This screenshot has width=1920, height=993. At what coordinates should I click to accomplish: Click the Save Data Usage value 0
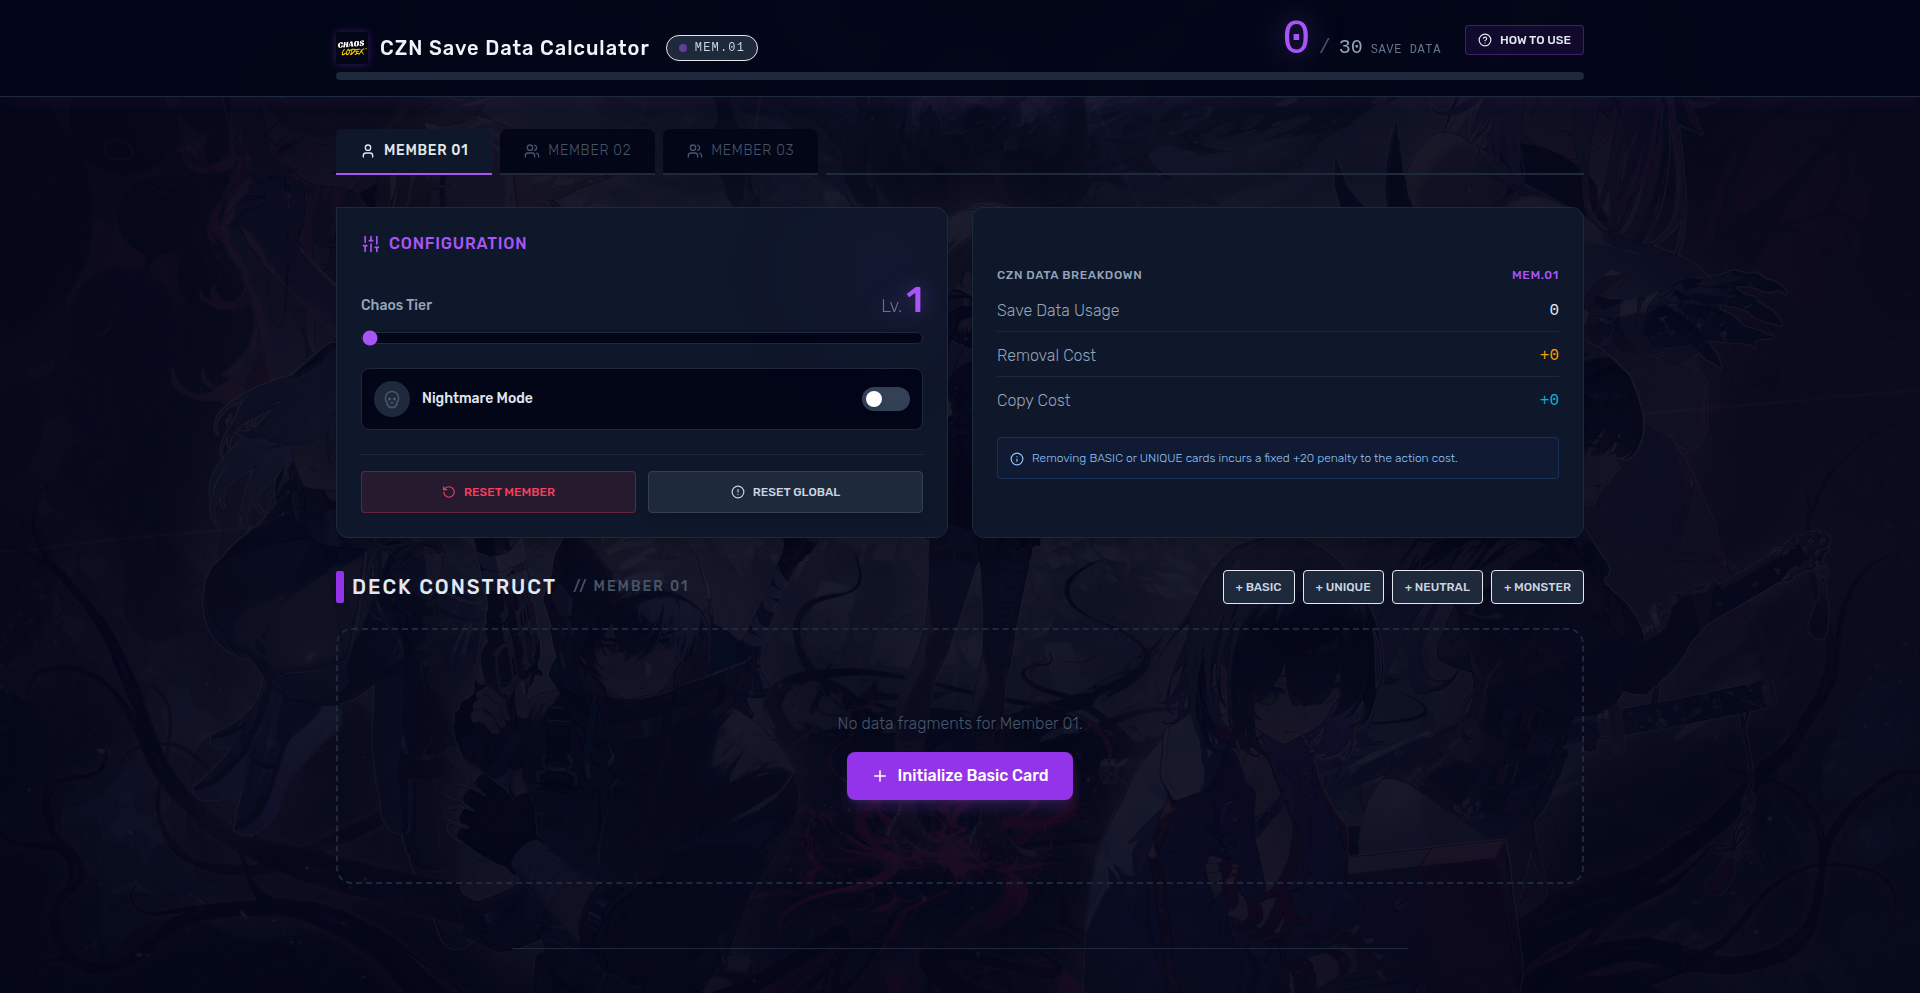1554,310
